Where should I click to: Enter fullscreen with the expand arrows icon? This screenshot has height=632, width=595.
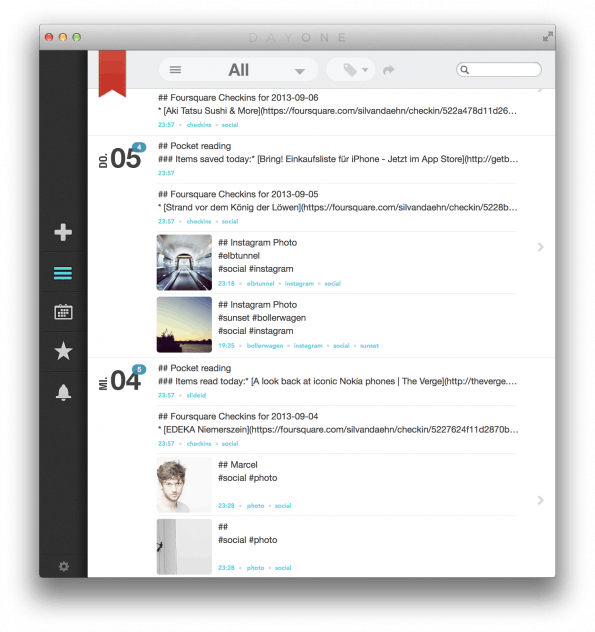tap(547, 37)
